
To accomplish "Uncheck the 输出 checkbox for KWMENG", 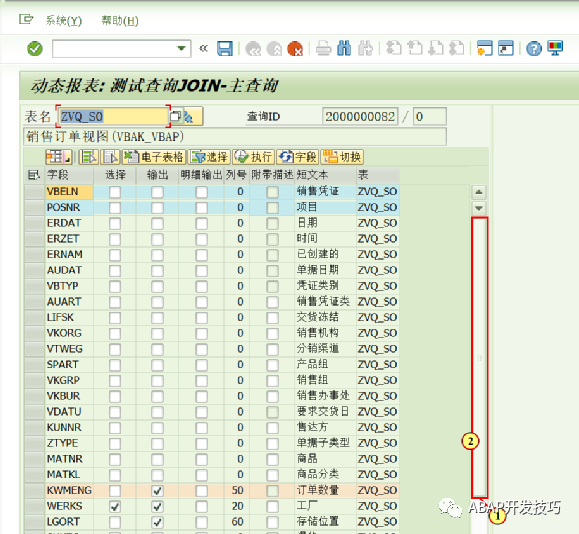I will click(x=157, y=491).
